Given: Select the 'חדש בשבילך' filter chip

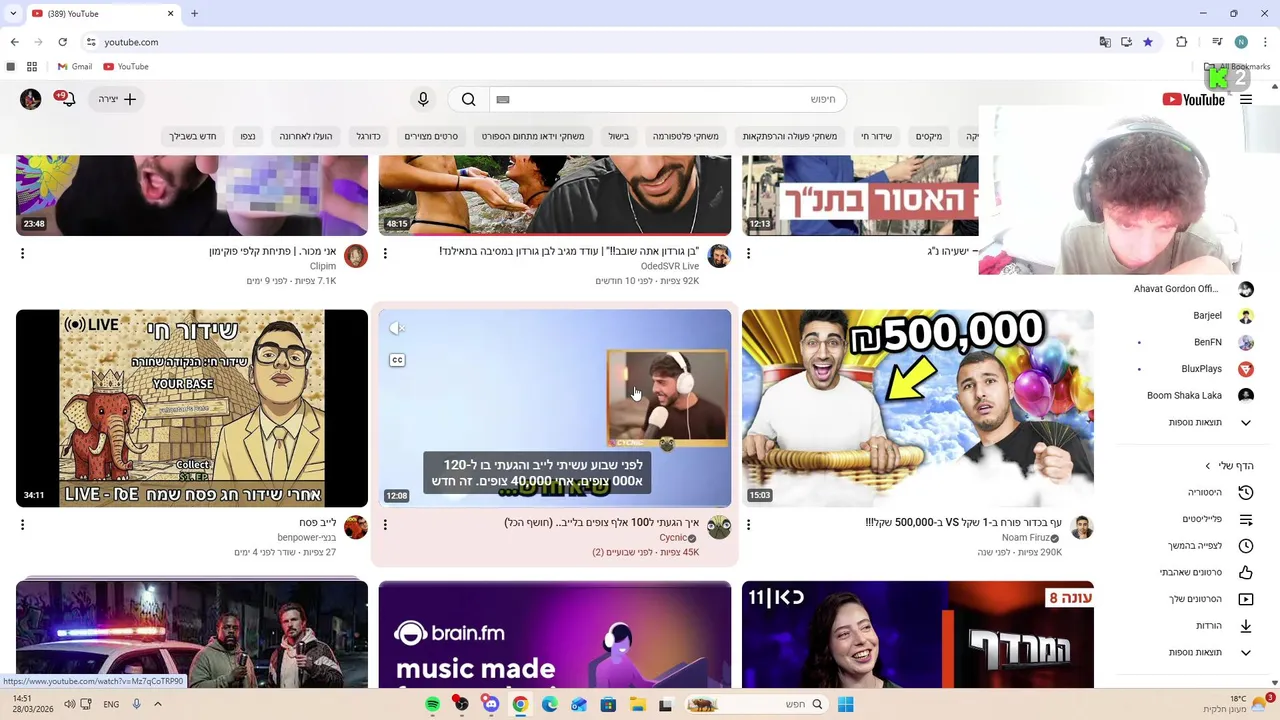Looking at the screenshot, I should [x=193, y=136].
